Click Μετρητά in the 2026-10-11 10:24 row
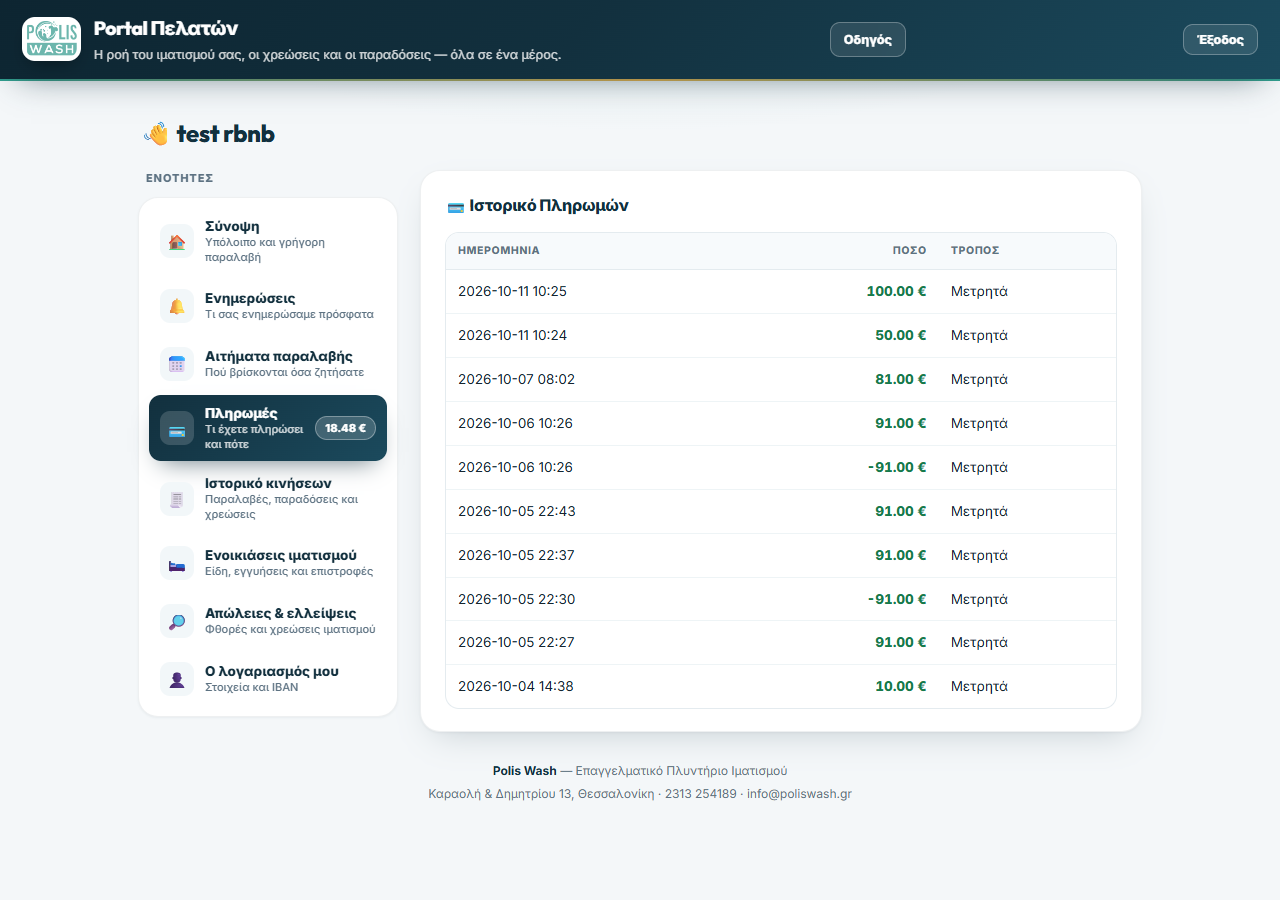This screenshot has width=1280, height=900. [979, 335]
